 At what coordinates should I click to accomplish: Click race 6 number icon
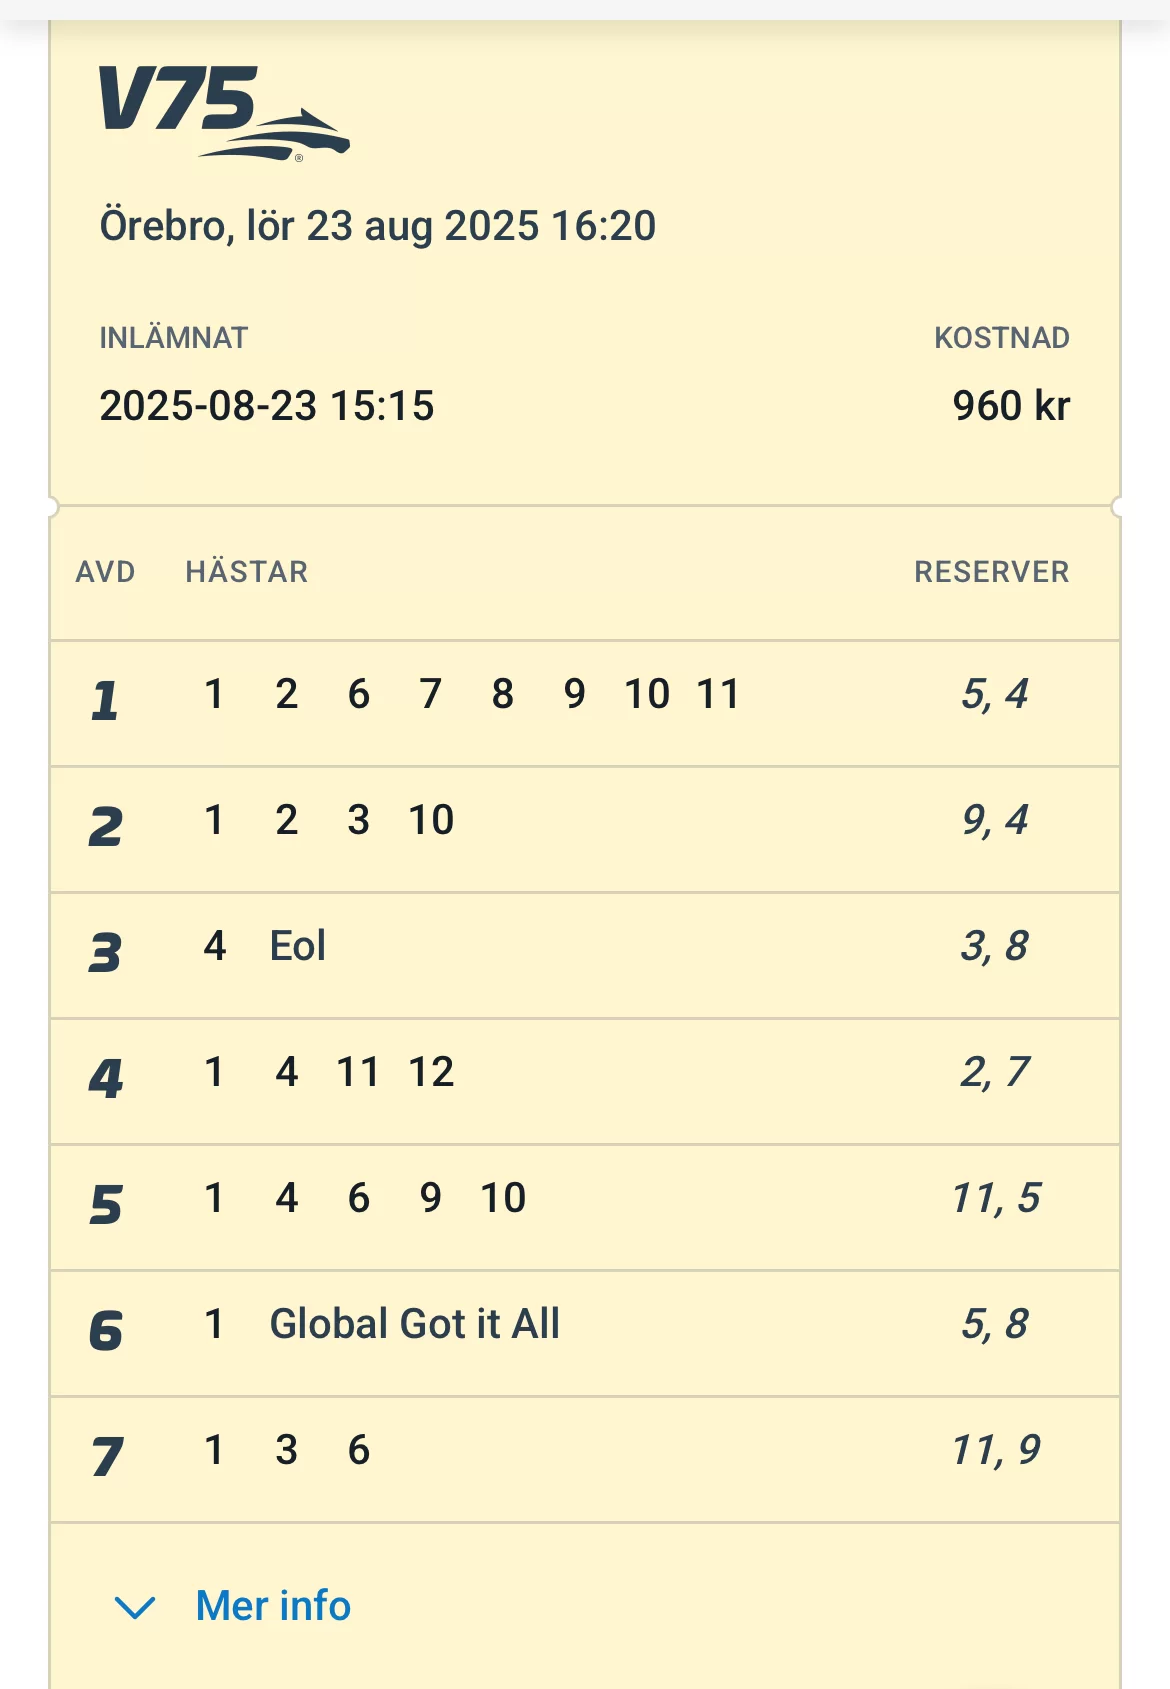[105, 1330]
